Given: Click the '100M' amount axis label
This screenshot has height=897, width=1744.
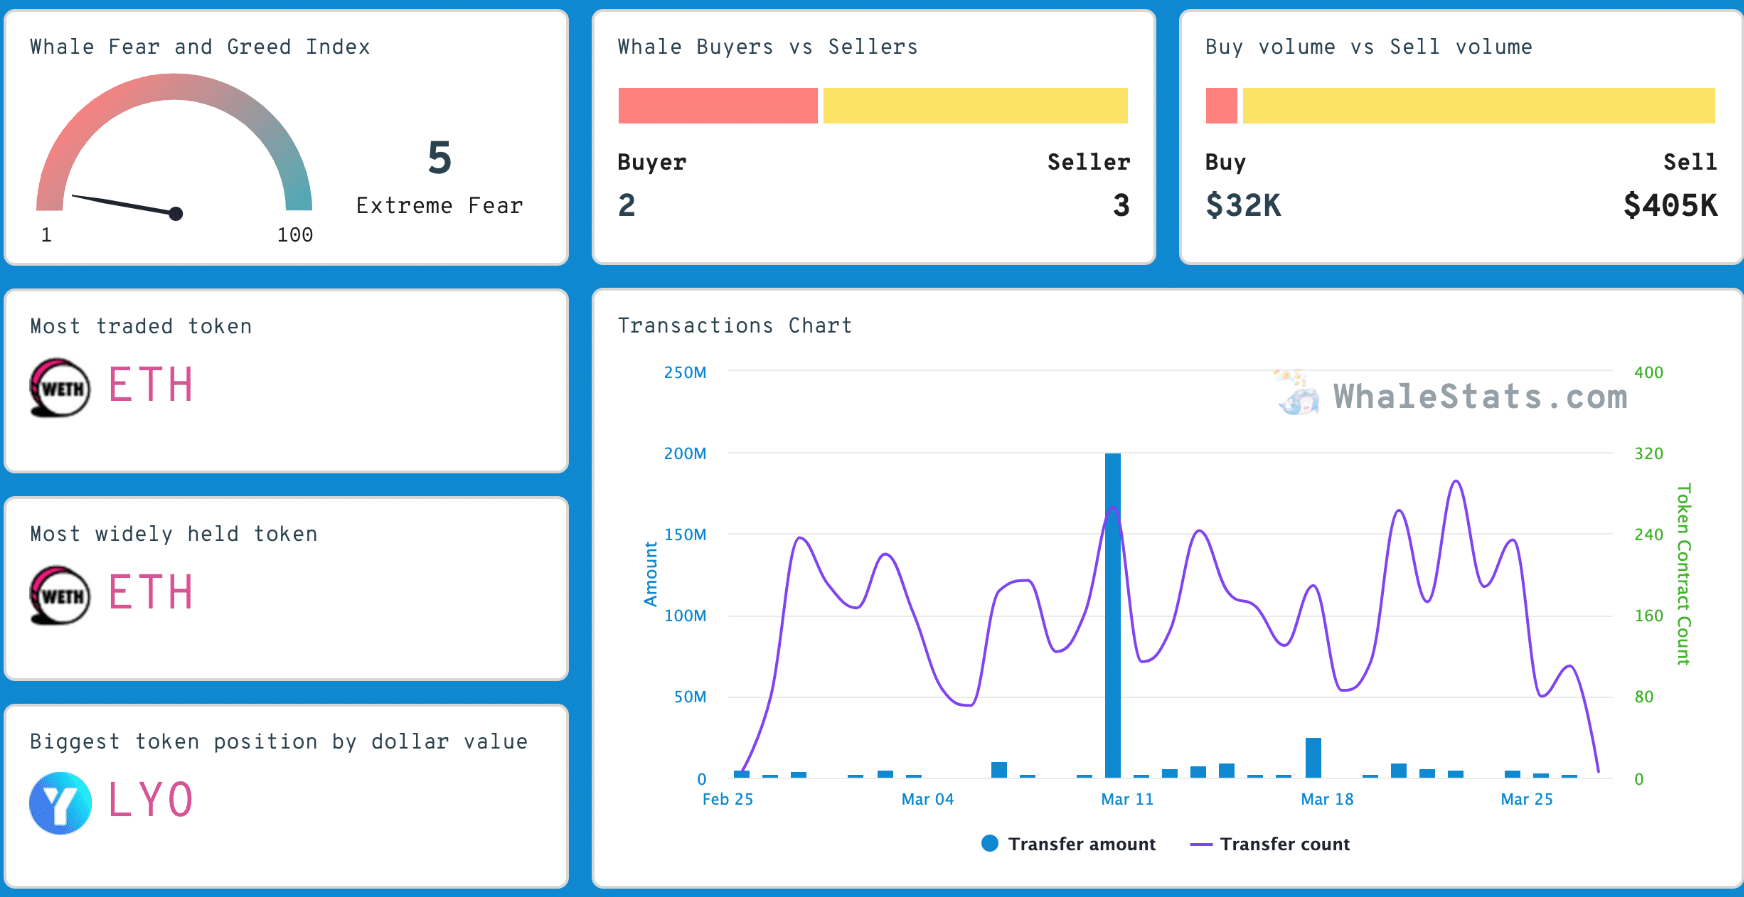Looking at the screenshot, I should coord(685,615).
